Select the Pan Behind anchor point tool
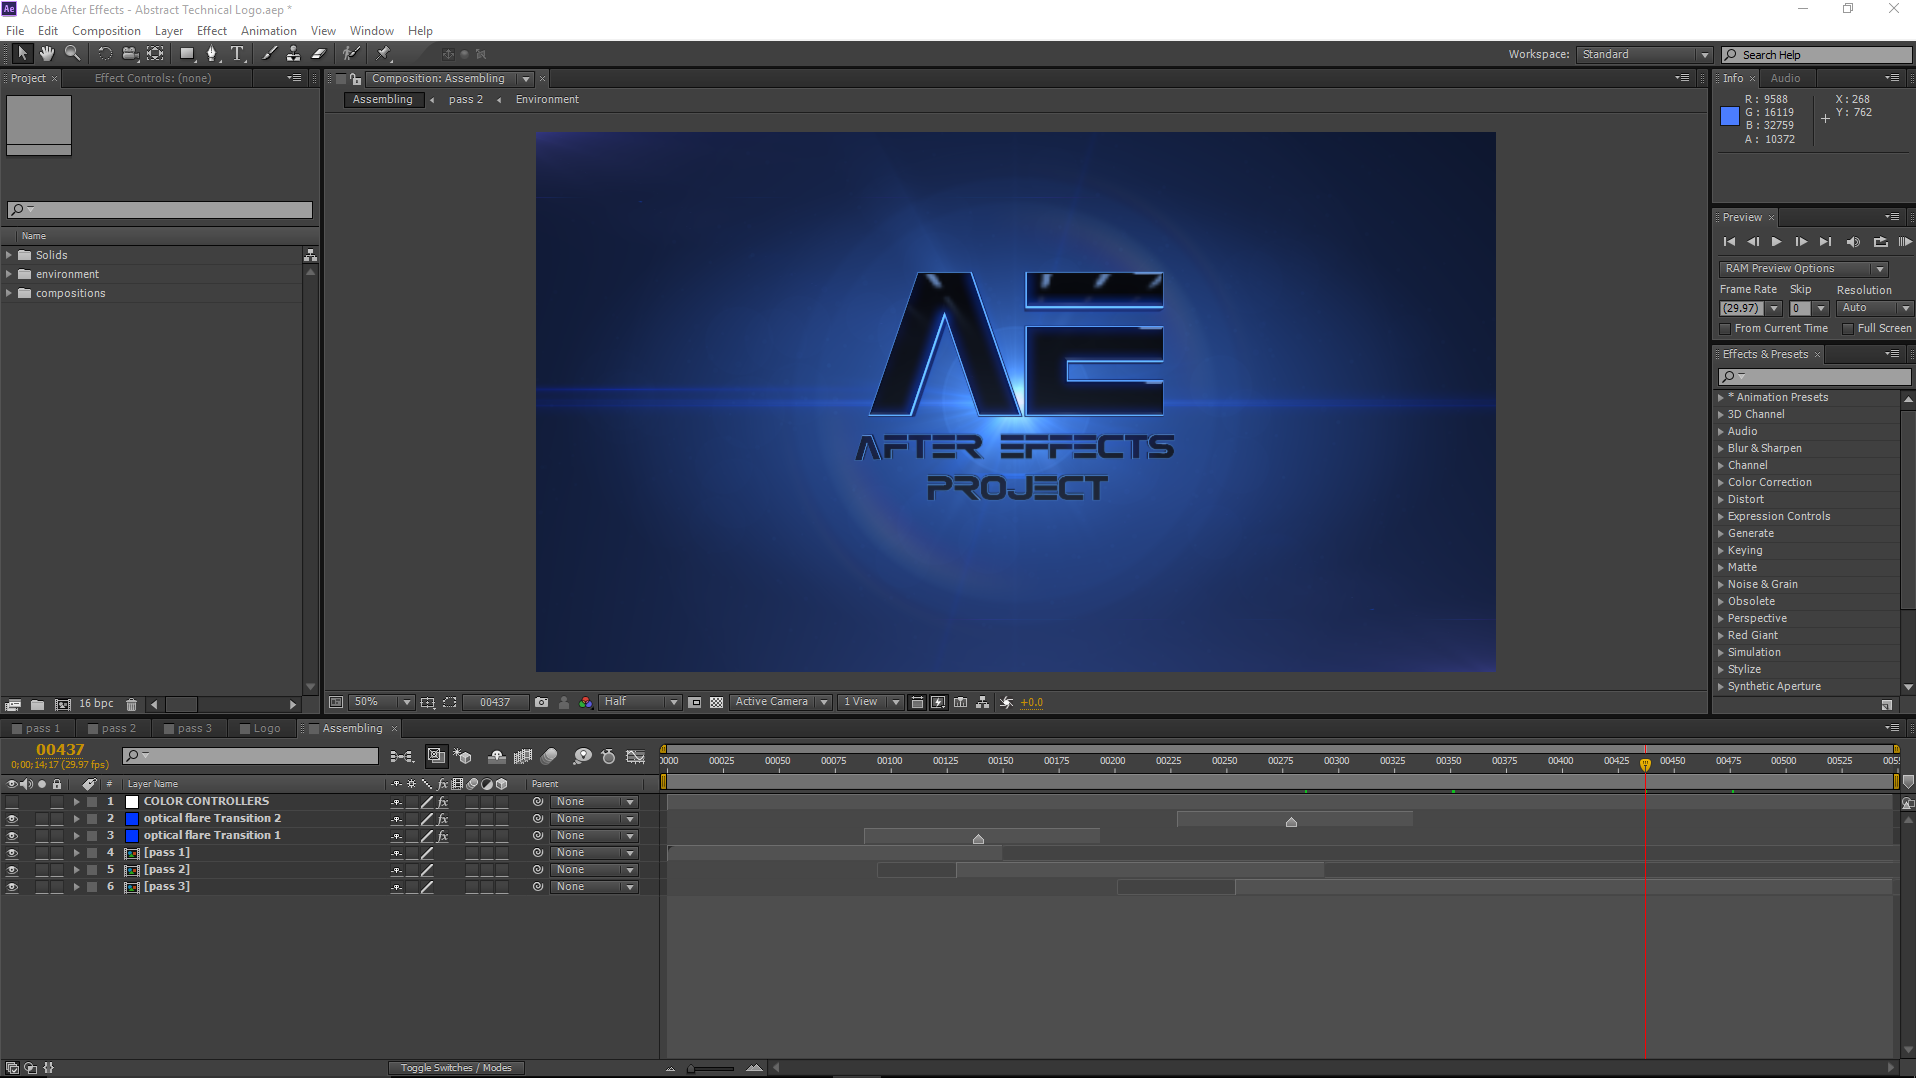Viewport: 1916px width, 1078px height. click(x=155, y=54)
